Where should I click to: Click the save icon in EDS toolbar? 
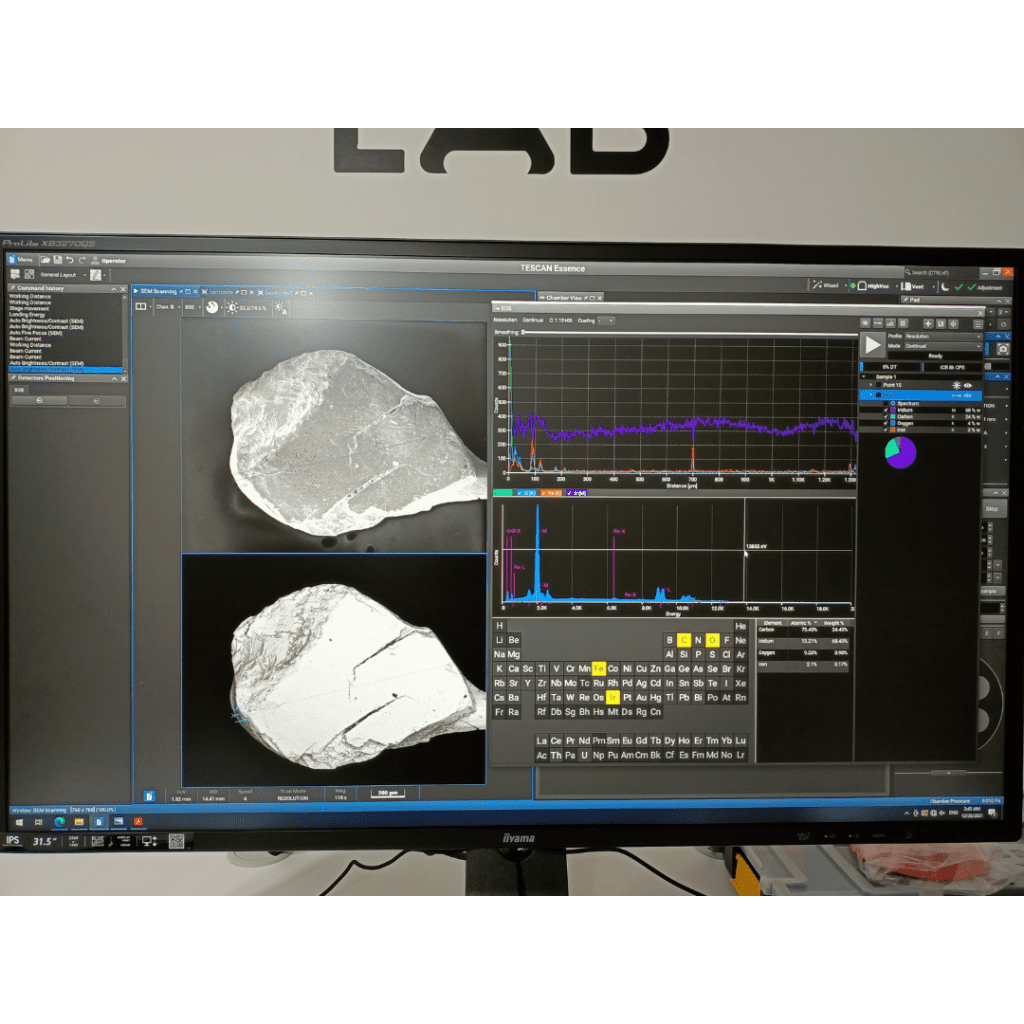coord(941,324)
